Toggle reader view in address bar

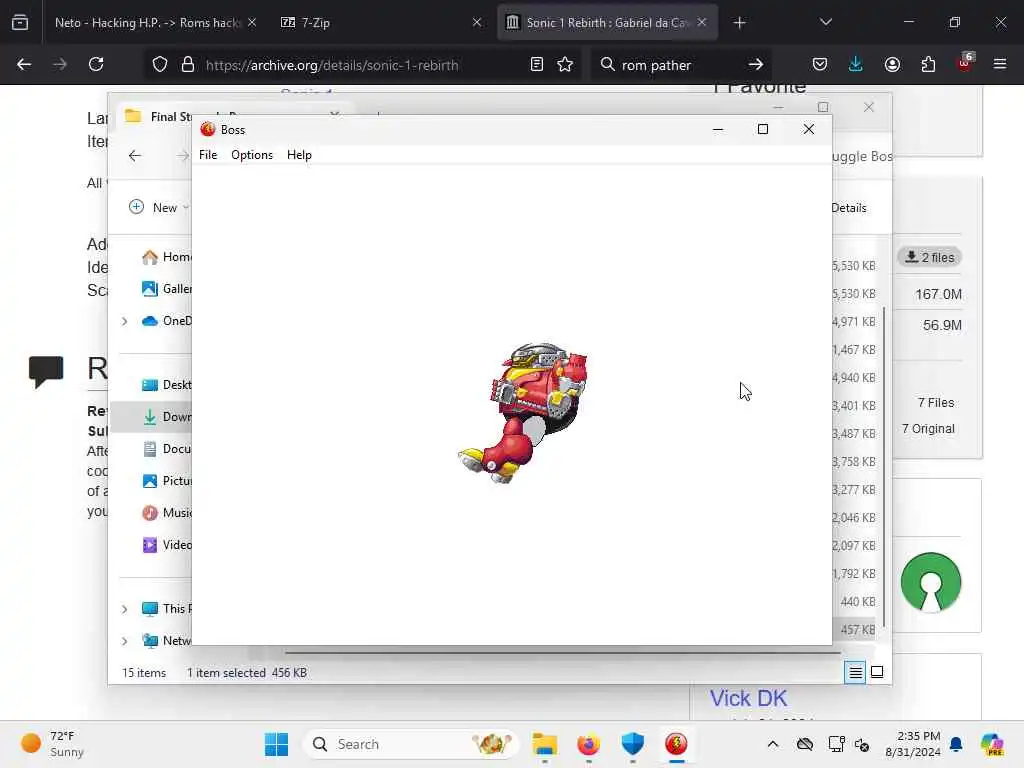point(537,65)
